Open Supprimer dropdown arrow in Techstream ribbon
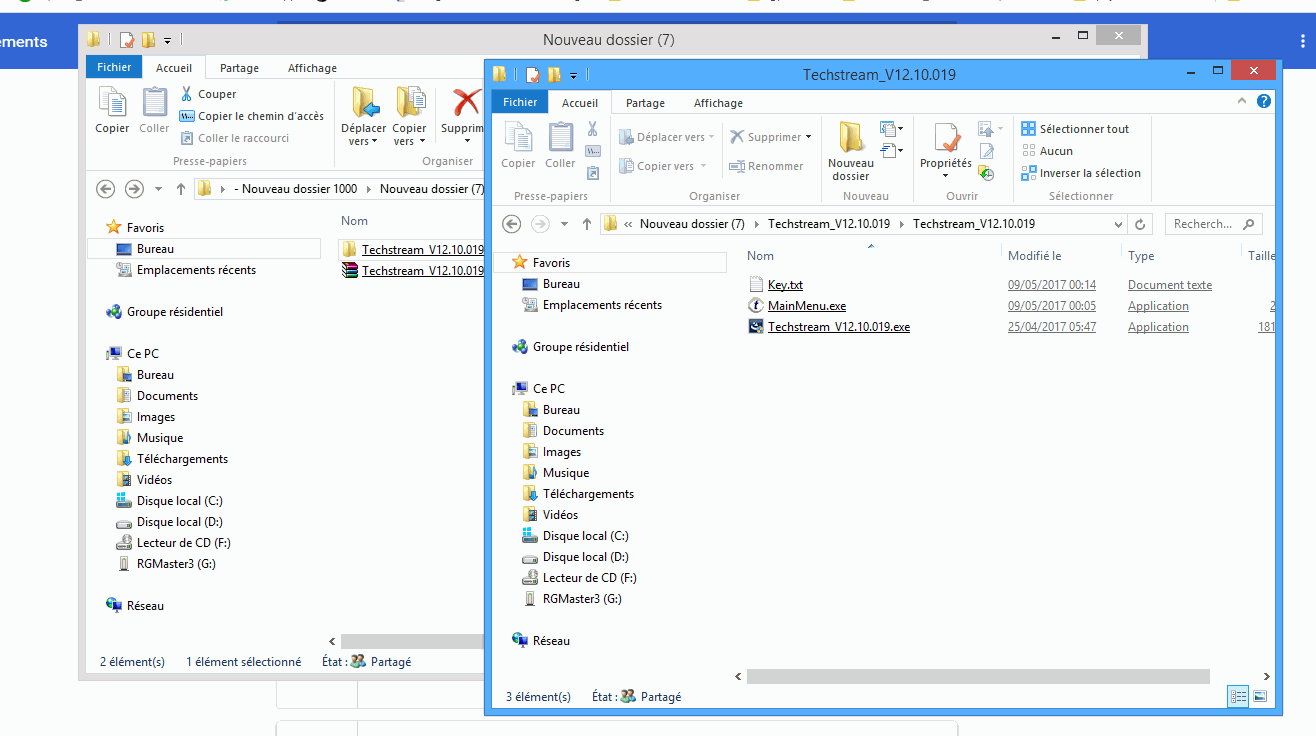Viewport: 1316px width, 736px height. pyautogui.click(x=808, y=137)
